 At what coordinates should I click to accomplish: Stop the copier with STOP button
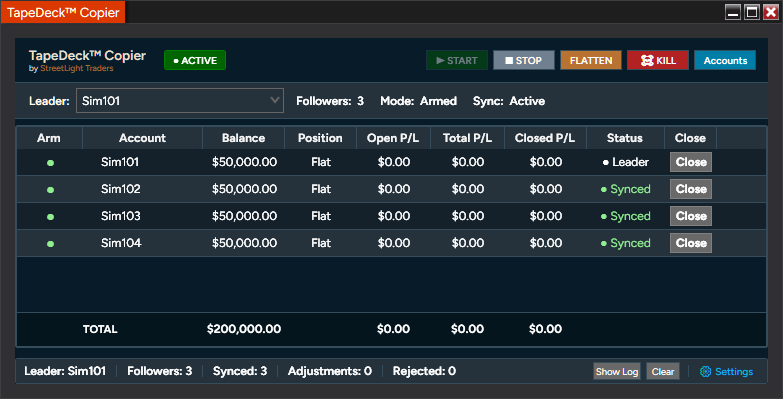[x=524, y=60]
